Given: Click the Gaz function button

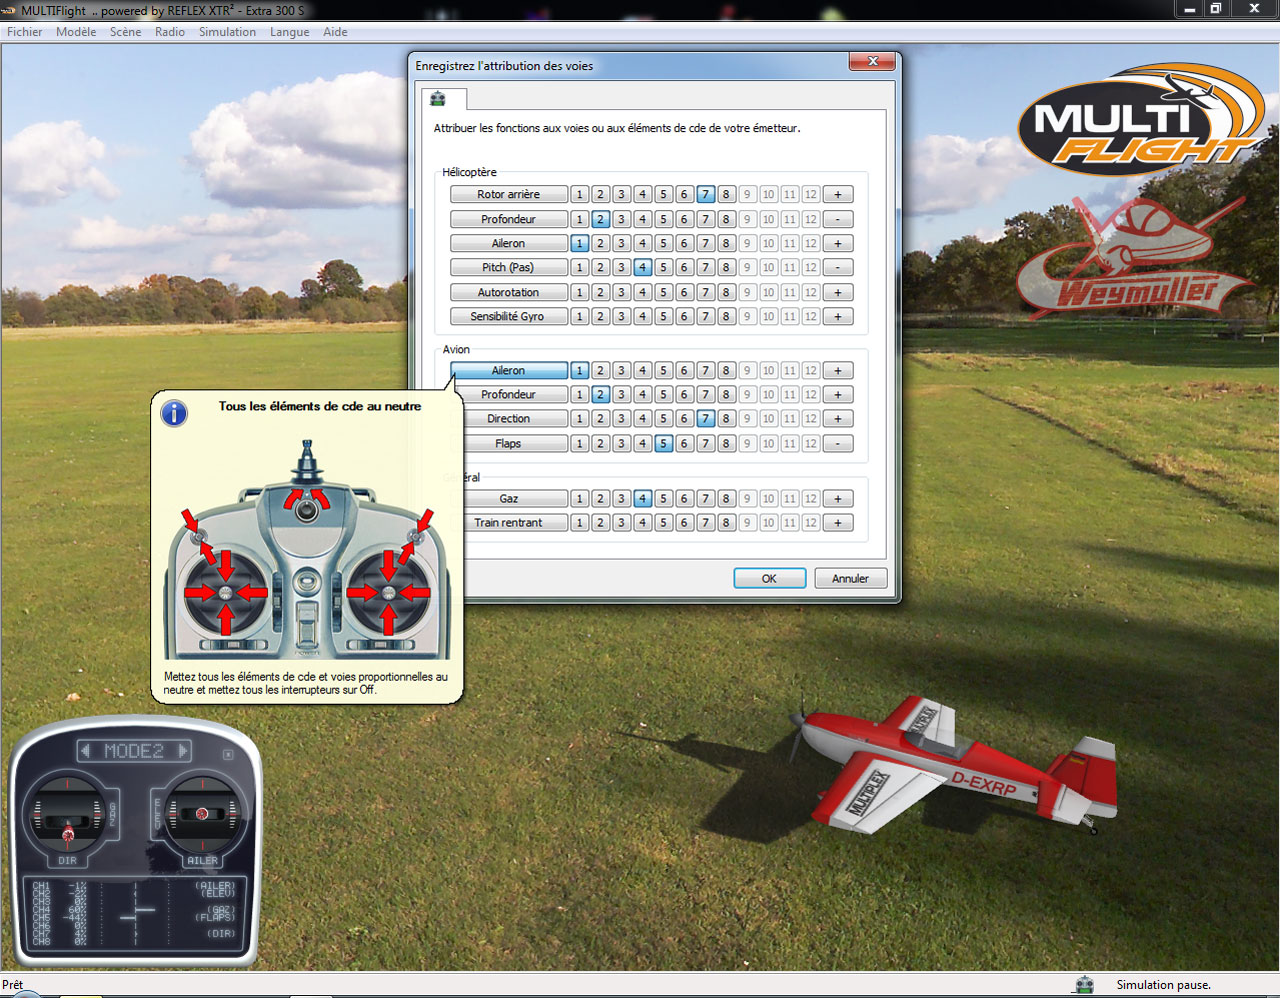Looking at the screenshot, I should pyautogui.click(x=508, y=498).
